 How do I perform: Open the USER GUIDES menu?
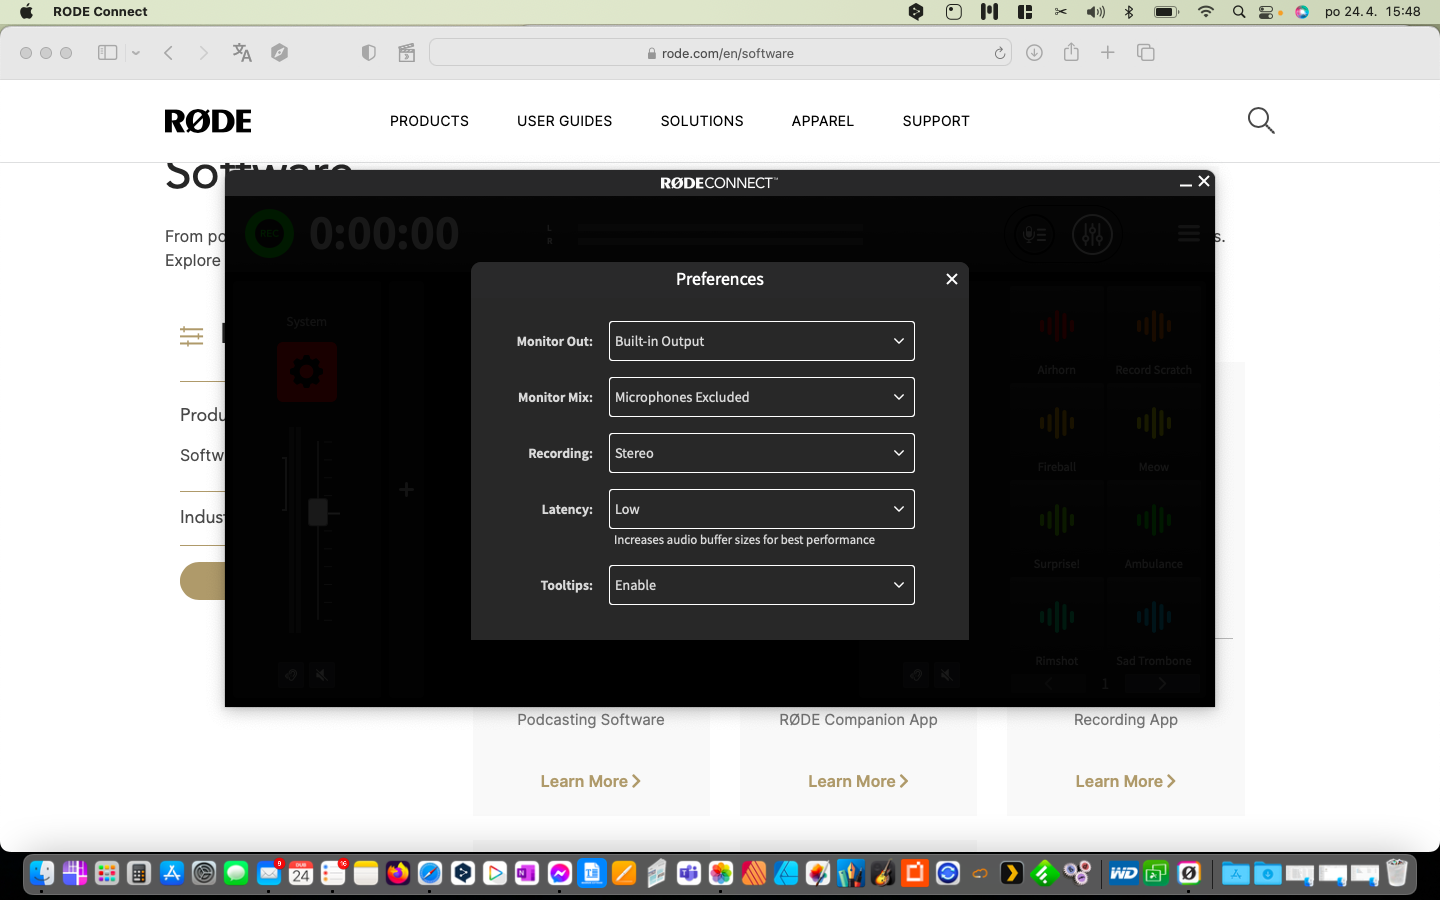(564, 121)
